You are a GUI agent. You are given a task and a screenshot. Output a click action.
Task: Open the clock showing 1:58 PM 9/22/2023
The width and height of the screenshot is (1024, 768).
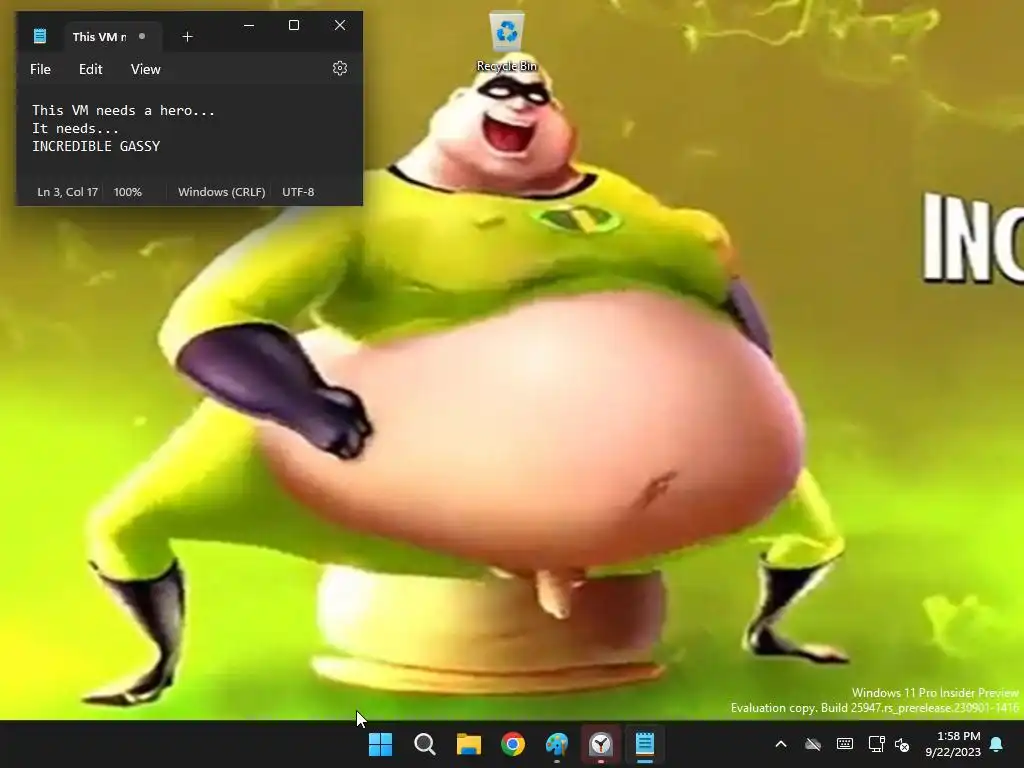coord(953,744)
